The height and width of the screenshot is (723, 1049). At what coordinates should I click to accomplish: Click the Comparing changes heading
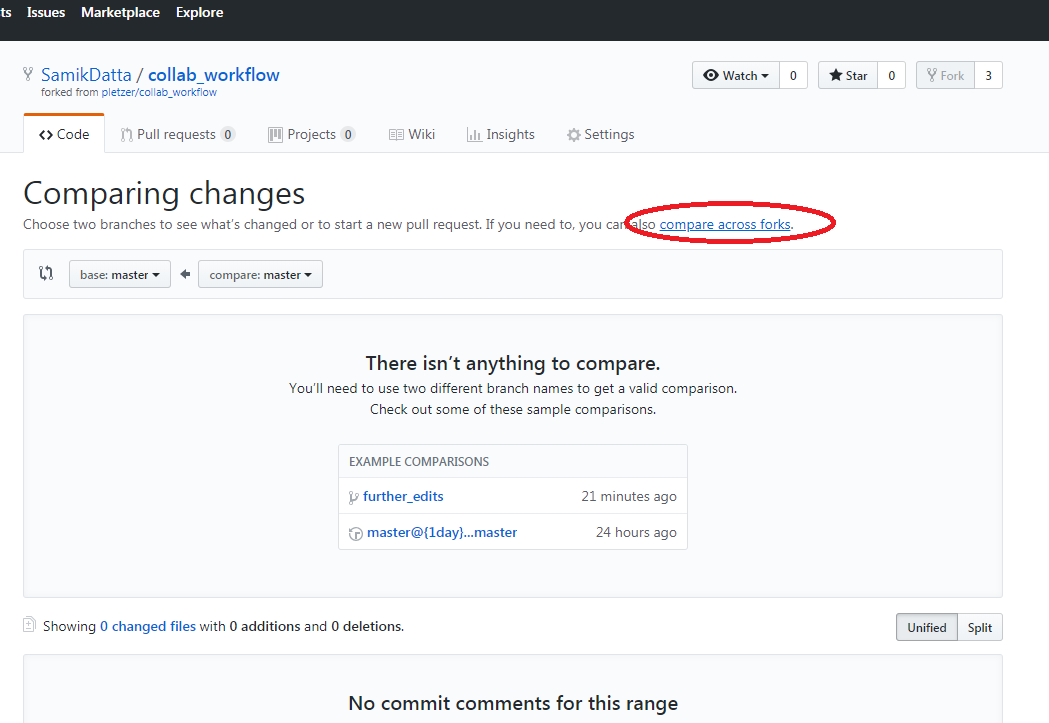pos(164,194)
